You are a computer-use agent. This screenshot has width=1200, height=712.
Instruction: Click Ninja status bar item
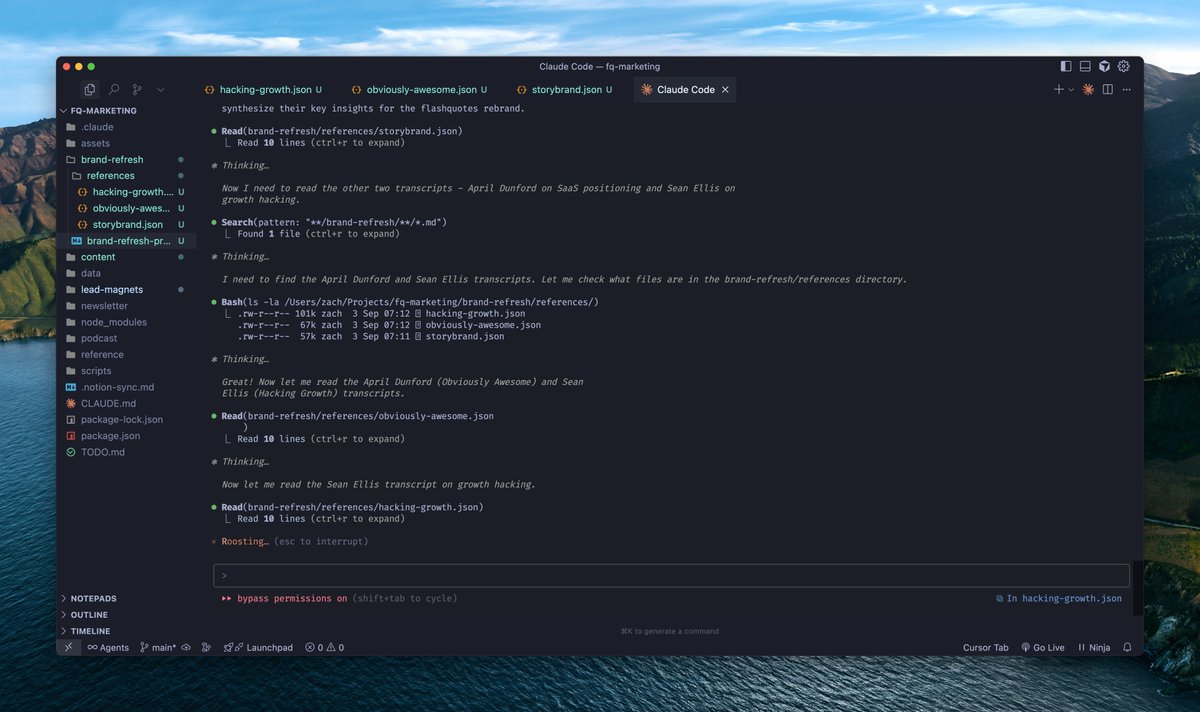pos(1094,647)
